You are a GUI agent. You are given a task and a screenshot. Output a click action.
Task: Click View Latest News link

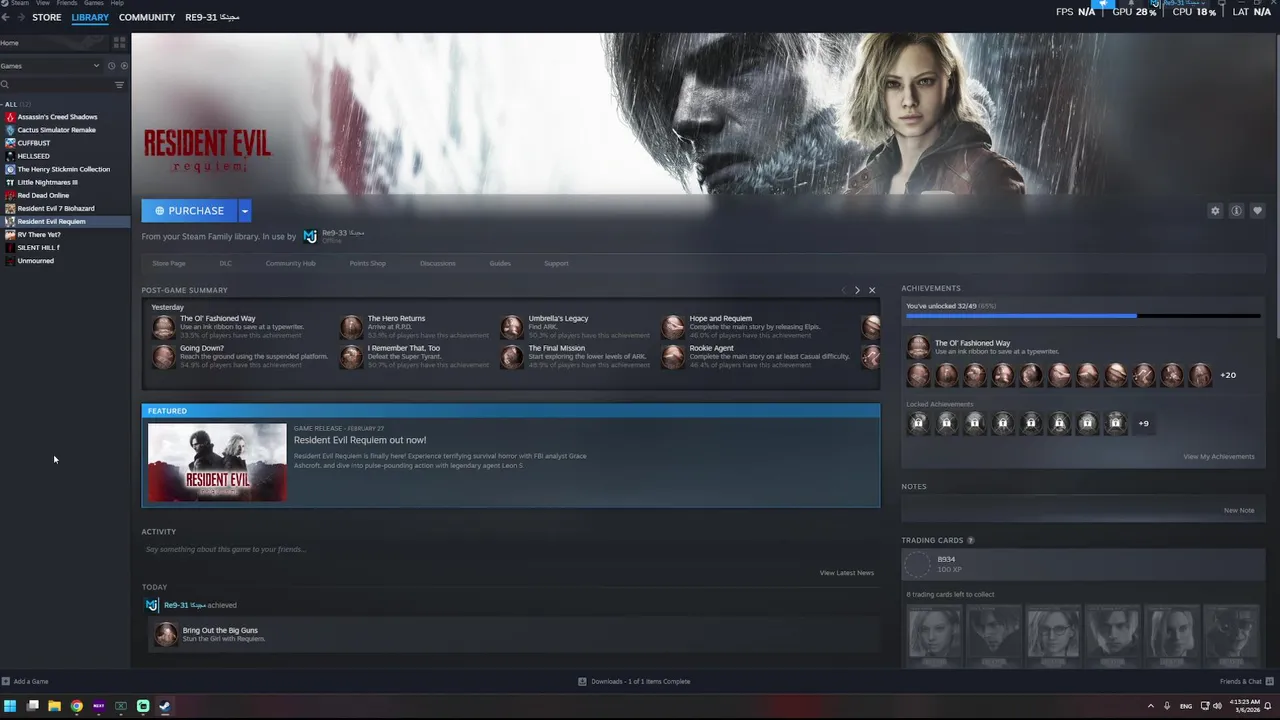point(846,573)
